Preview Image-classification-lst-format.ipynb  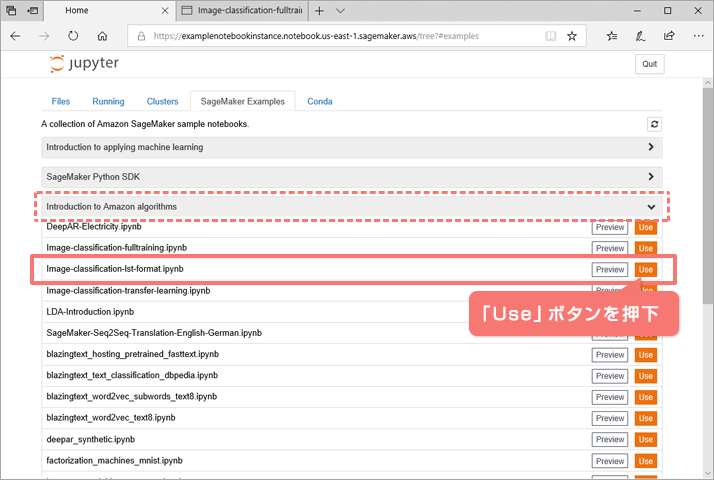click(610, 270)
